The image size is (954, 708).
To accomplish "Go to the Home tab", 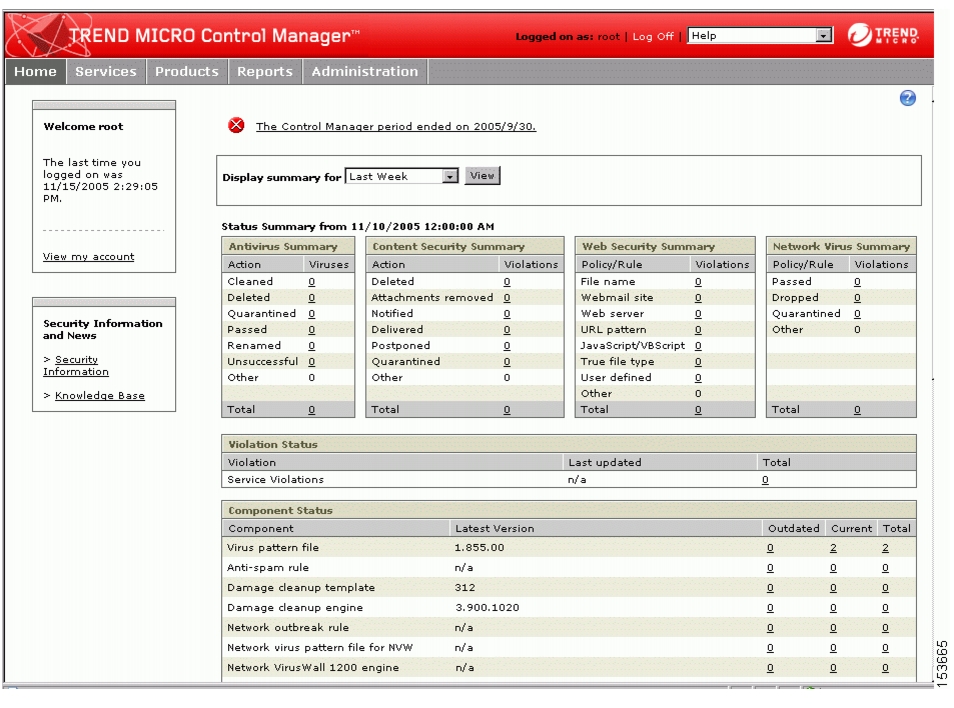I will point(35,71).
